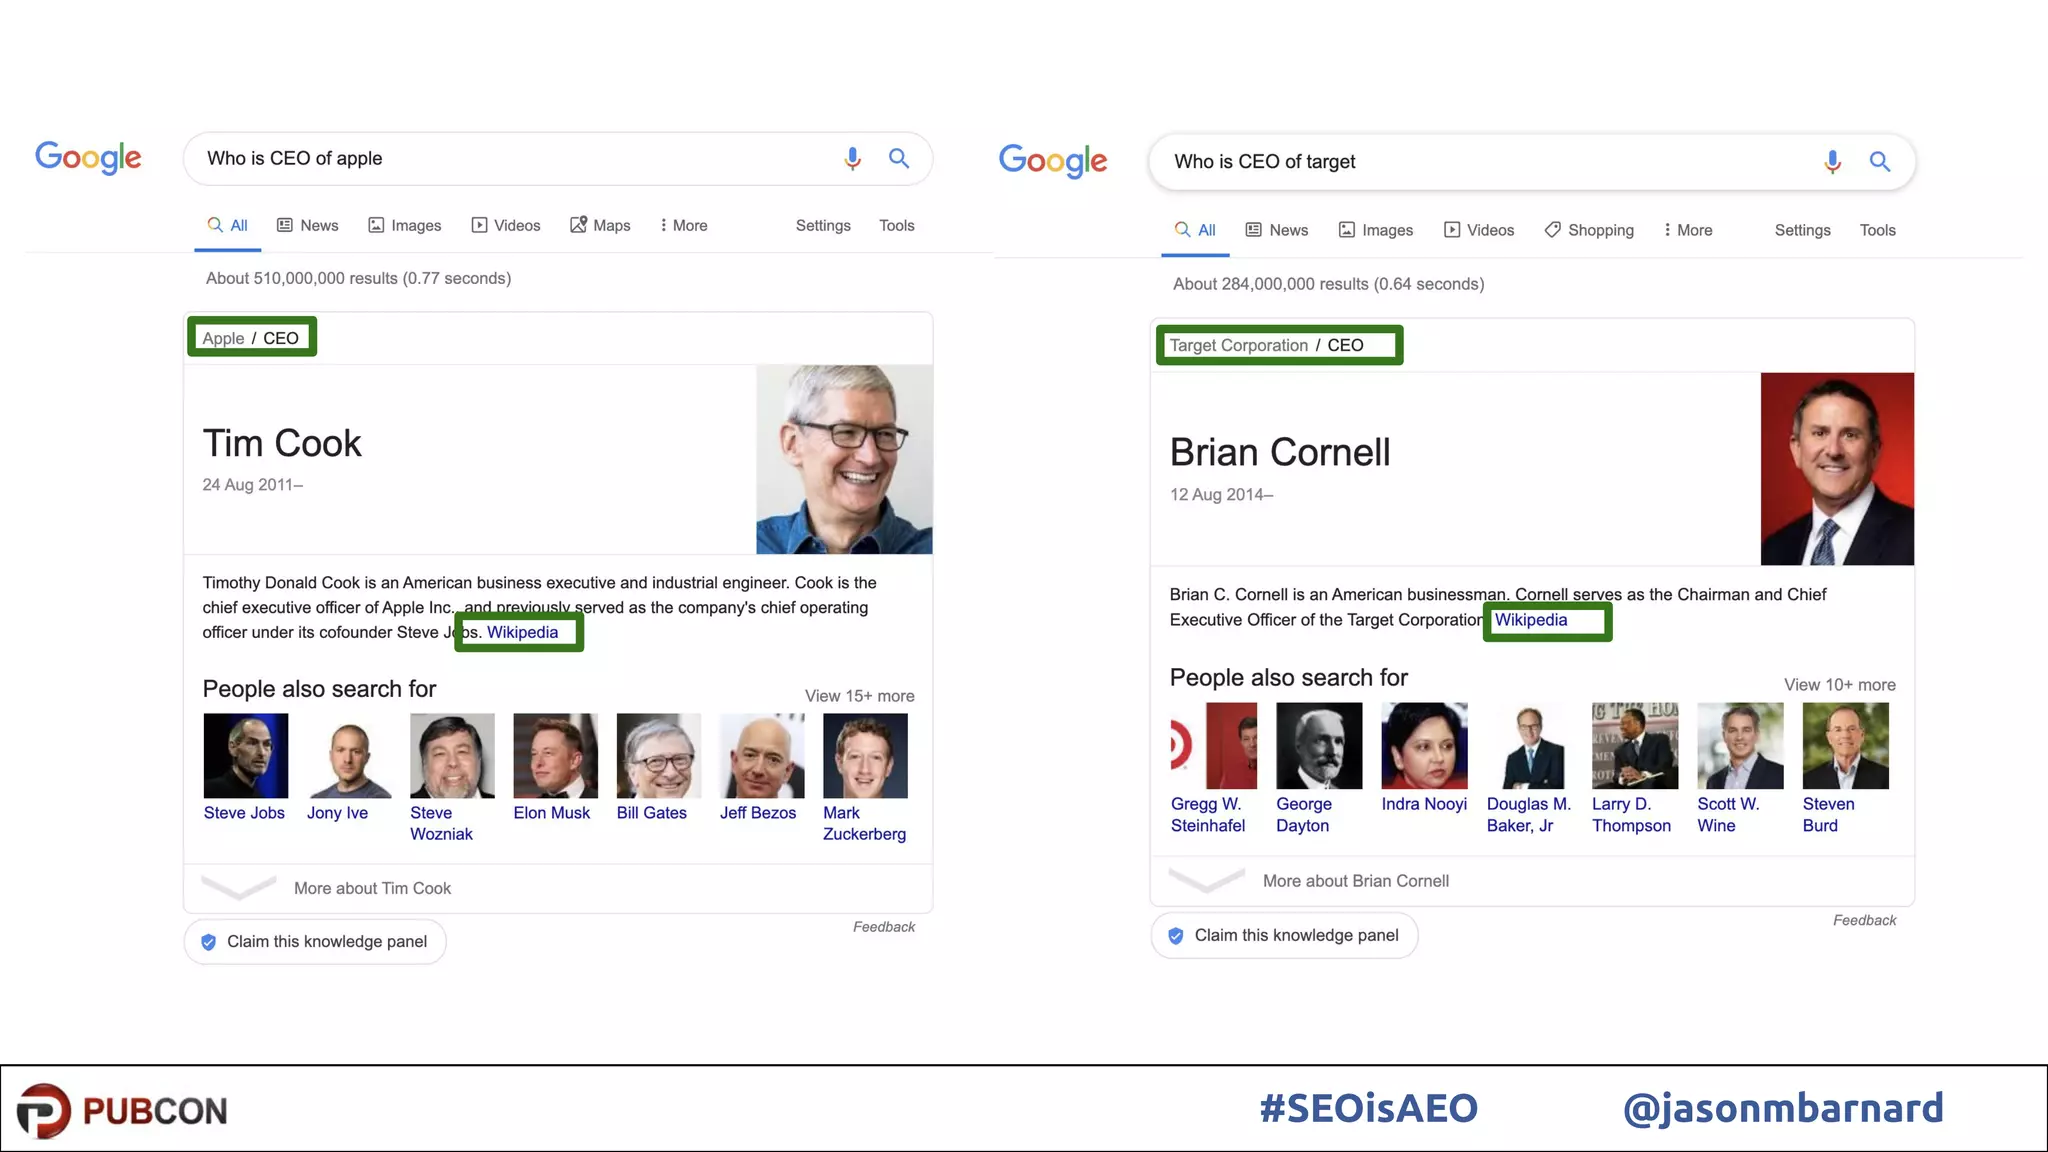Switch to Maps tab
The image size is (2048, 1152).
coord(601,226)
